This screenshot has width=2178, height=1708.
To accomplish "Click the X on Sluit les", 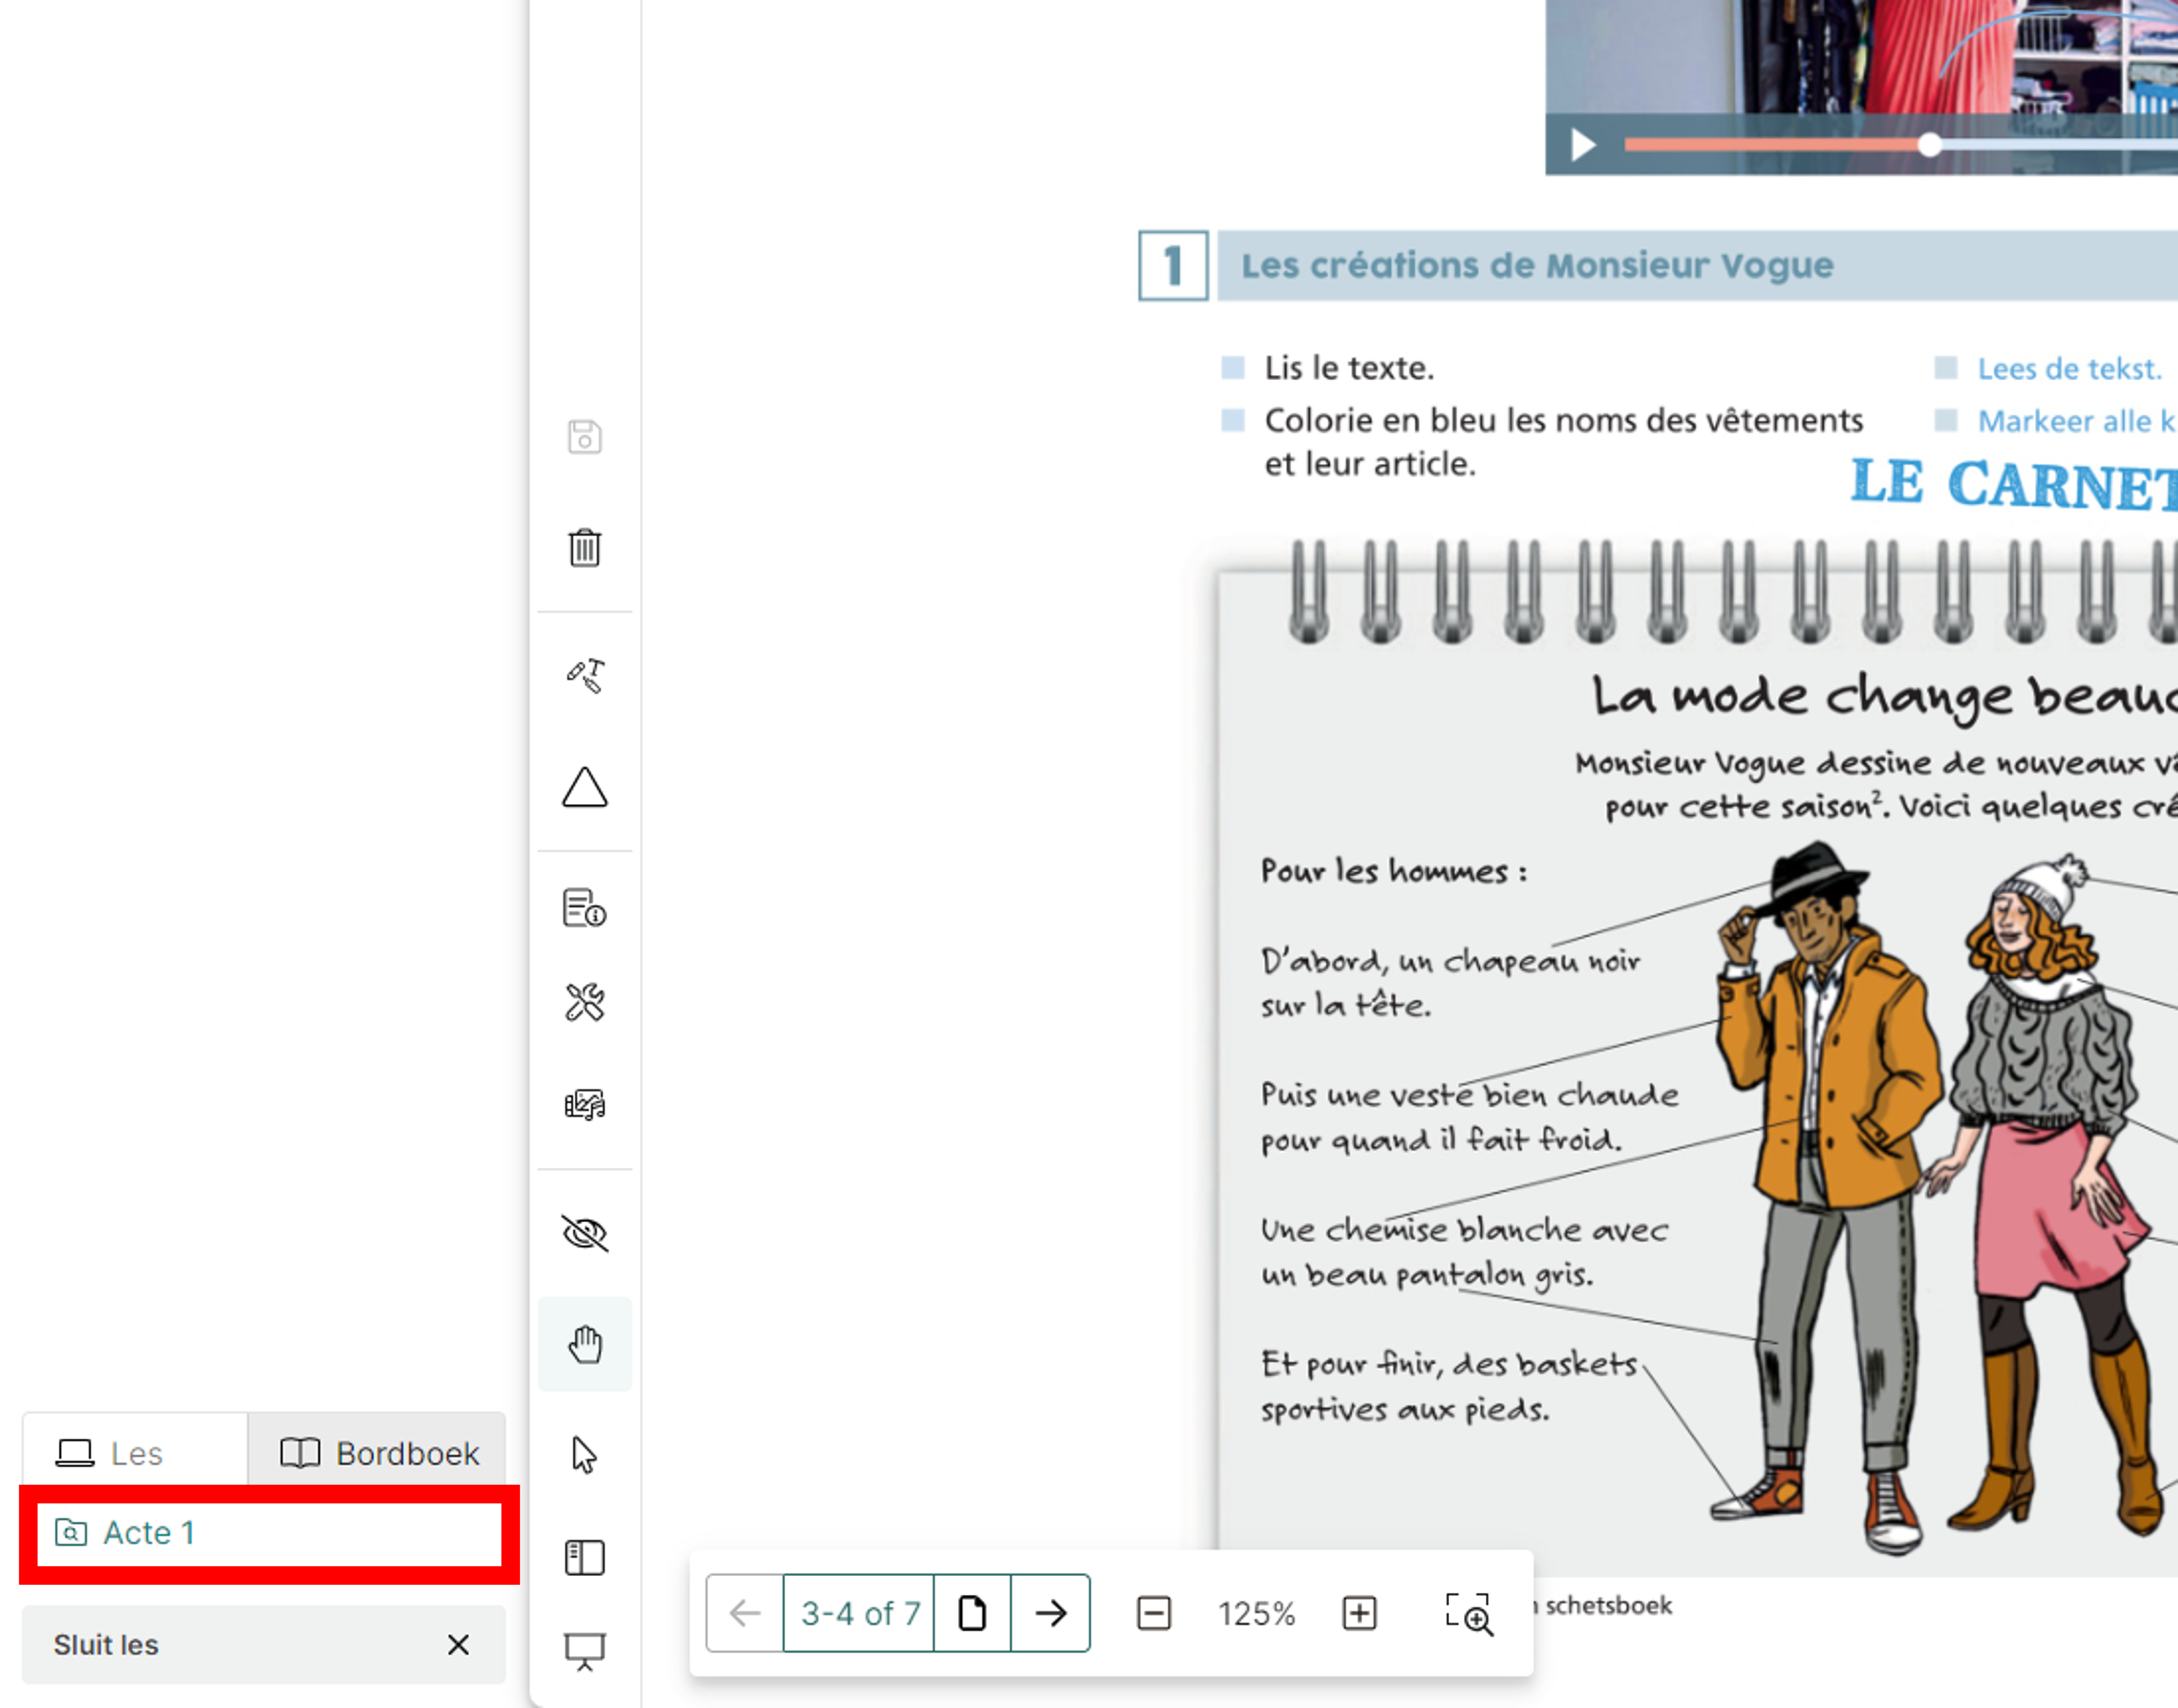I will [458, 1645].
